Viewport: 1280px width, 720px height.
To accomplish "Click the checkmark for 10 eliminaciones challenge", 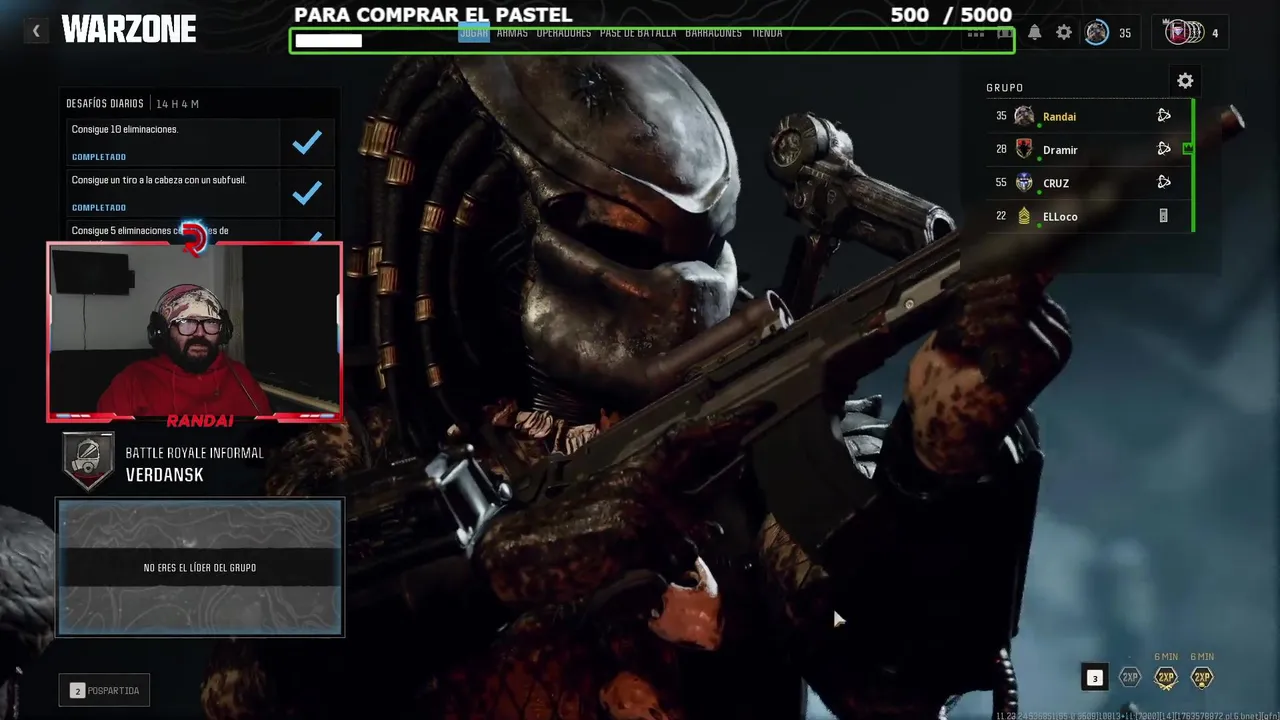I will point(307,142).
